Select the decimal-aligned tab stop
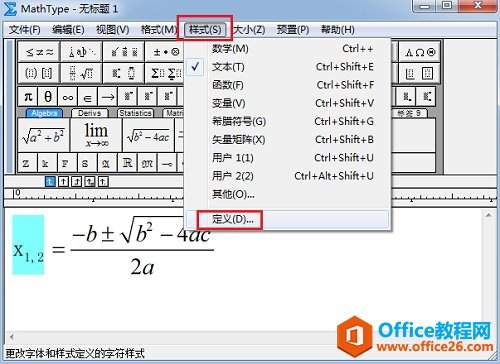Image resolution: width=500 pixels, height=364 pixels. [103, 182]
